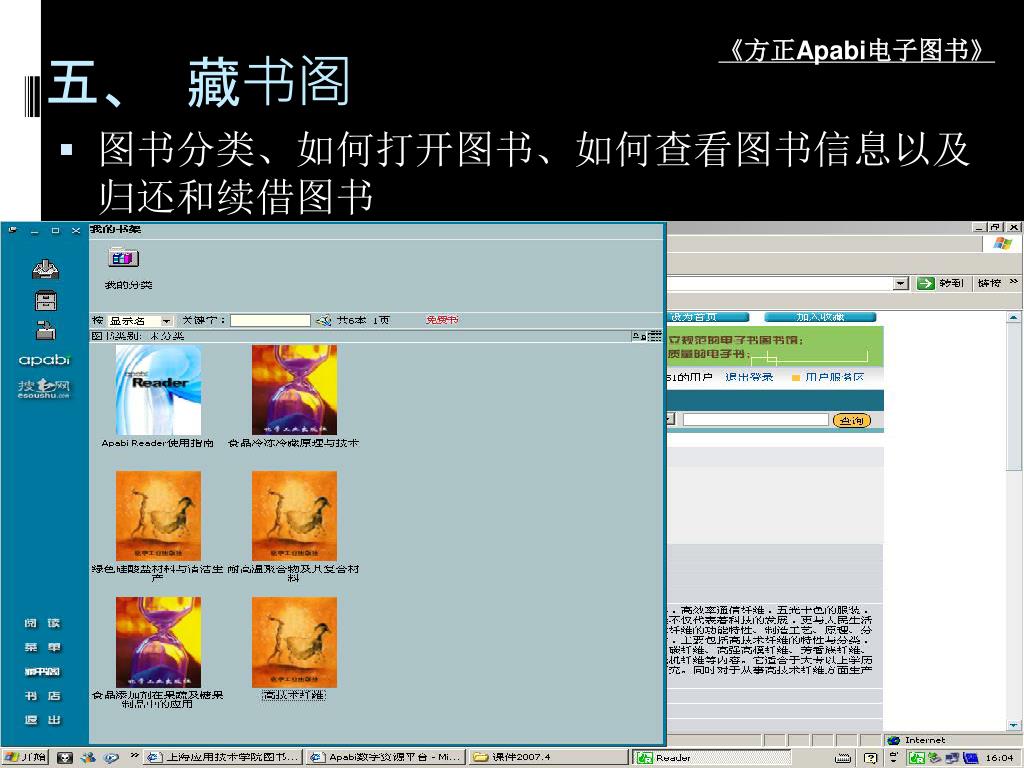This screenshot has height=768, width=1024.
Task: Click the 用户服务区 link on web page
Action: click(835, 377)
